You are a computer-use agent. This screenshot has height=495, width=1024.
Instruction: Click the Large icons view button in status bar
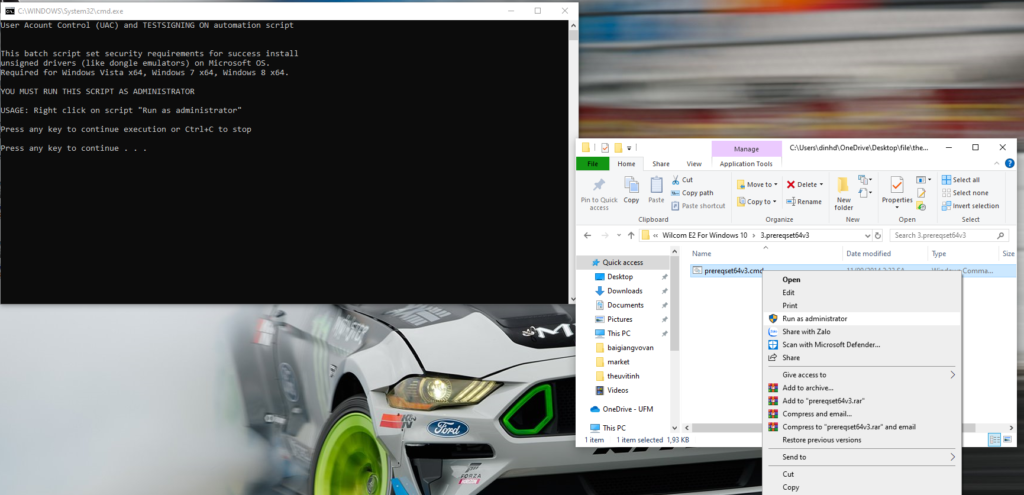pos(1007,440)
